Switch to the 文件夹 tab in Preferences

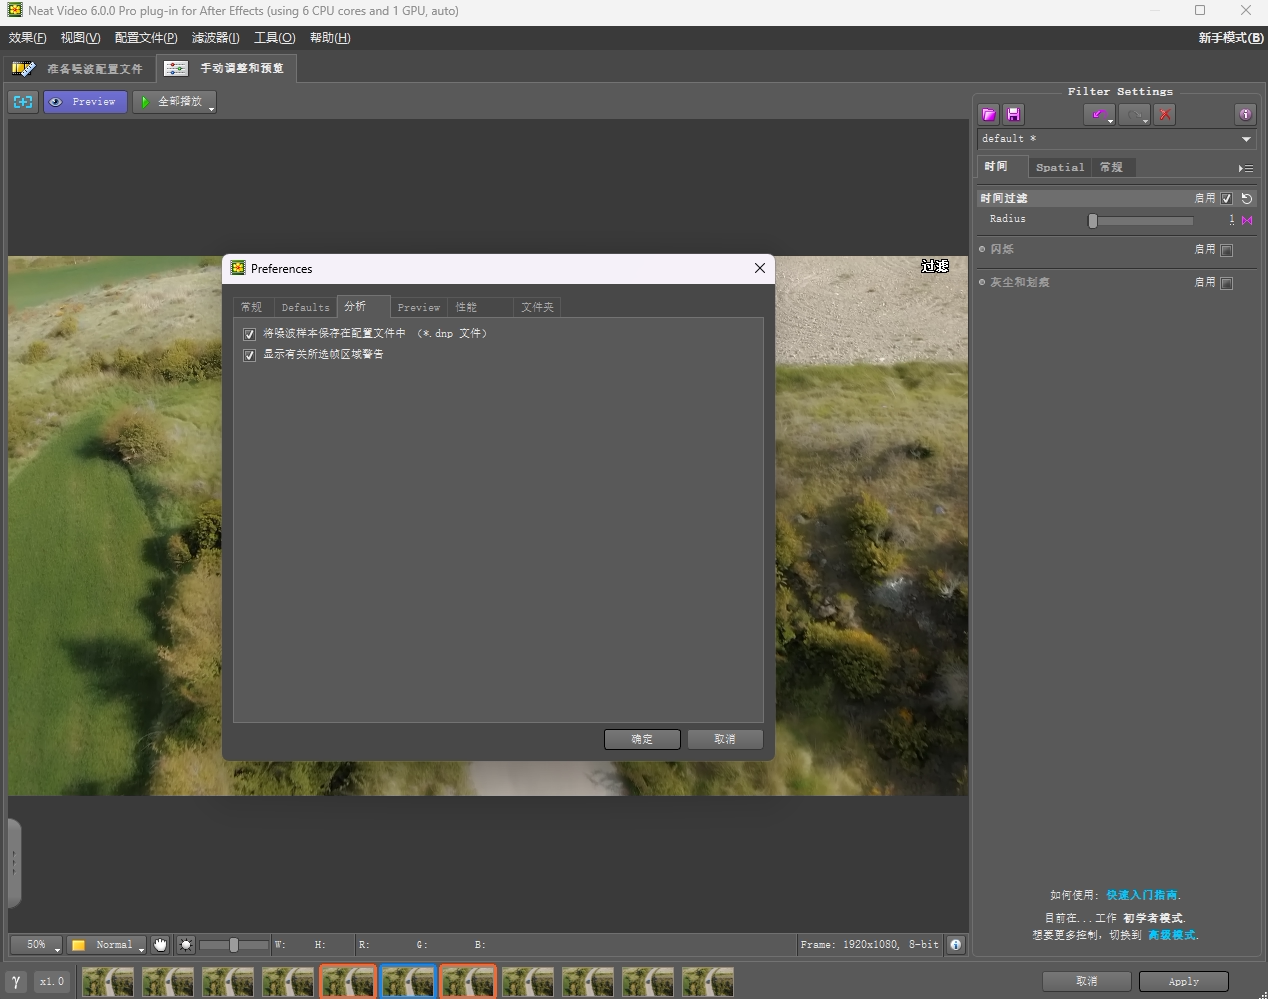(x=537, y=307)
